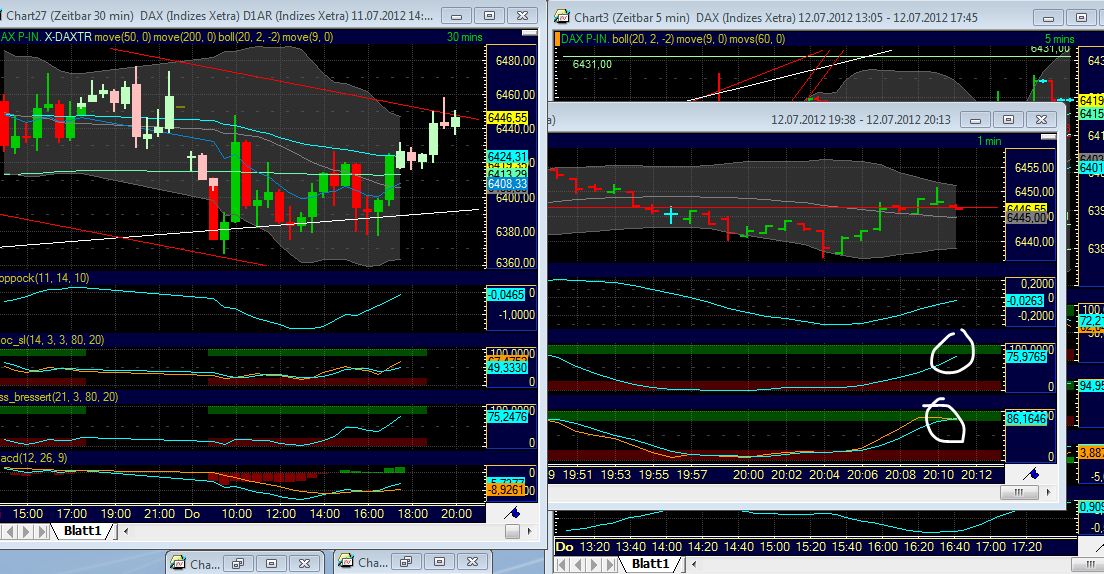
Task: Click the 15:00 time label in Chart3 axis
Action: pyautogui.click(x=774, y=547)
